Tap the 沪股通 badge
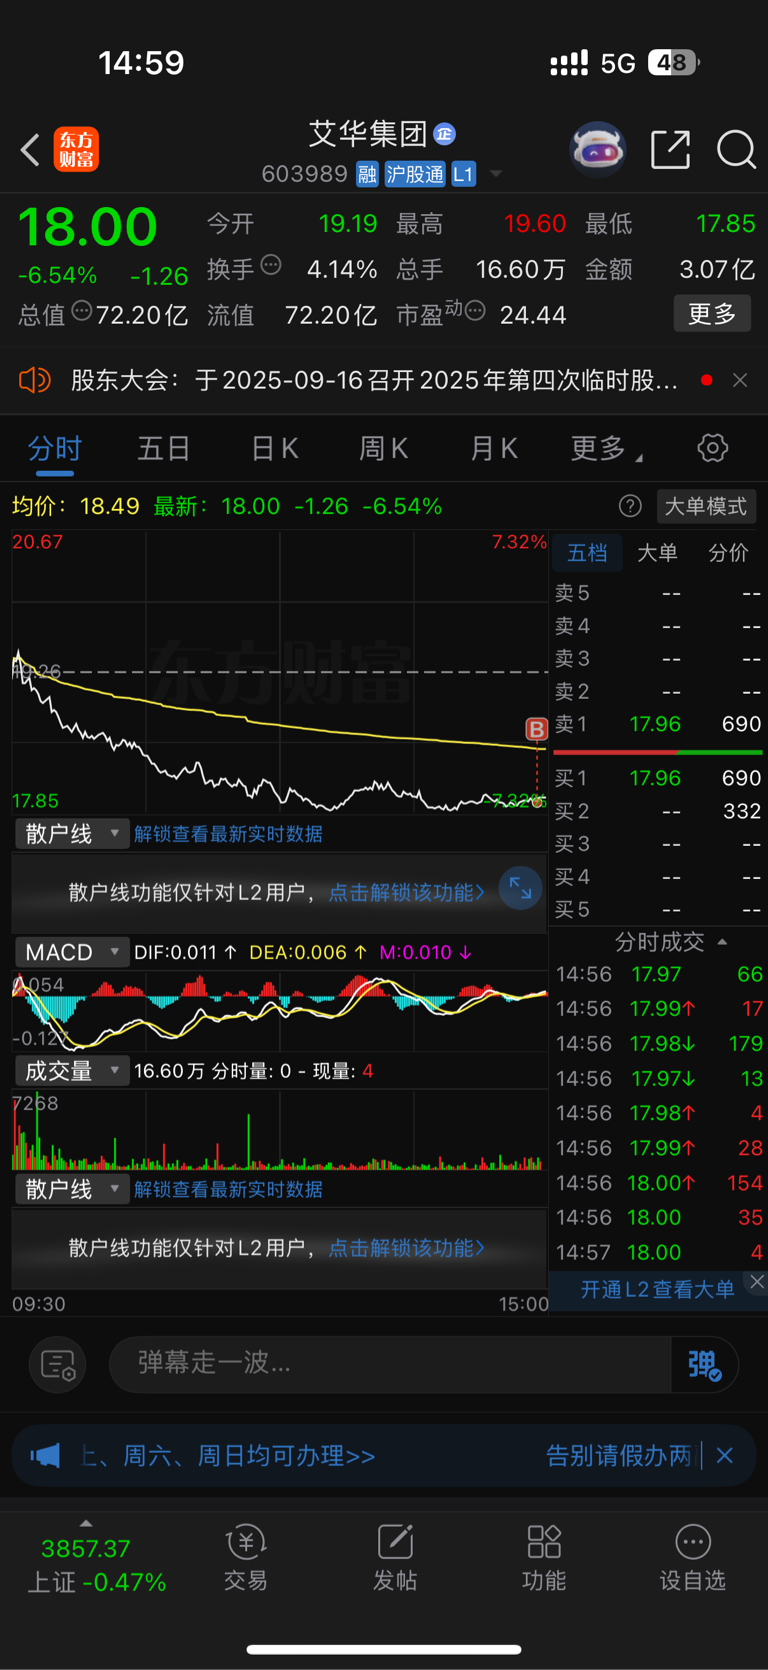The image size is (768, 1670). coord(414,174)
